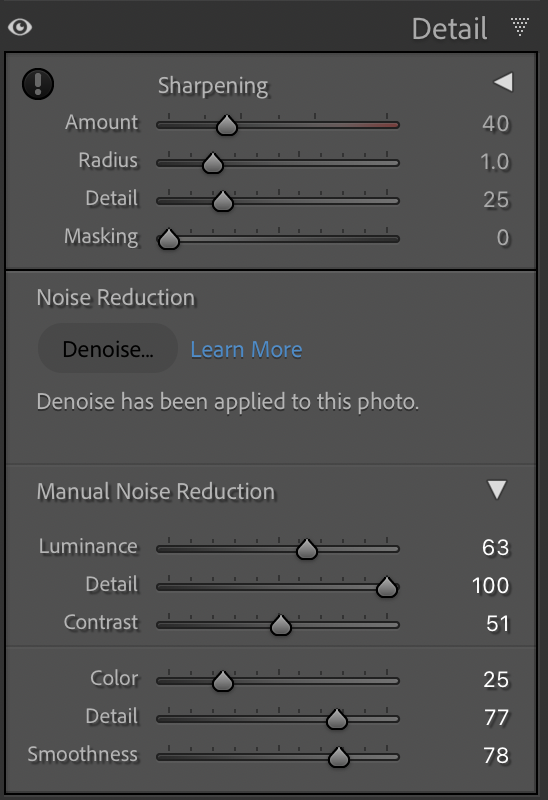Select the Luminance value field showing 63
Image resolution: width=548 pixels, height=800 pixels.
coord(495,548)
